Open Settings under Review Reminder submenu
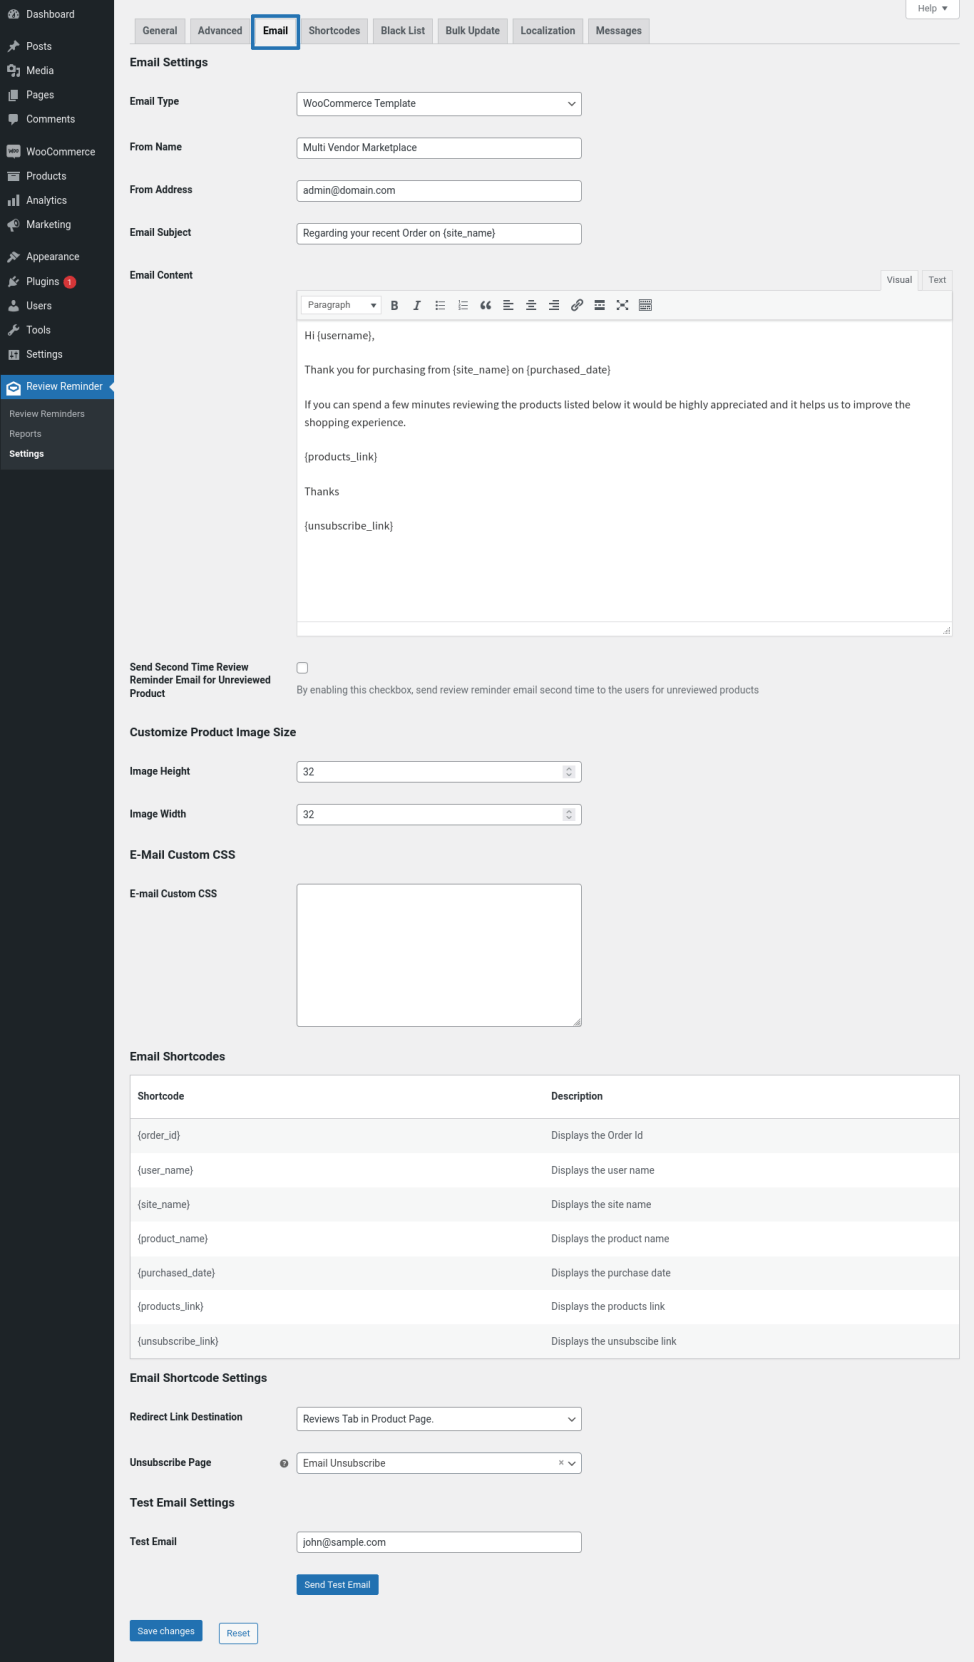This screenshot has width=974, height=1662. click(x=27, y=454)
